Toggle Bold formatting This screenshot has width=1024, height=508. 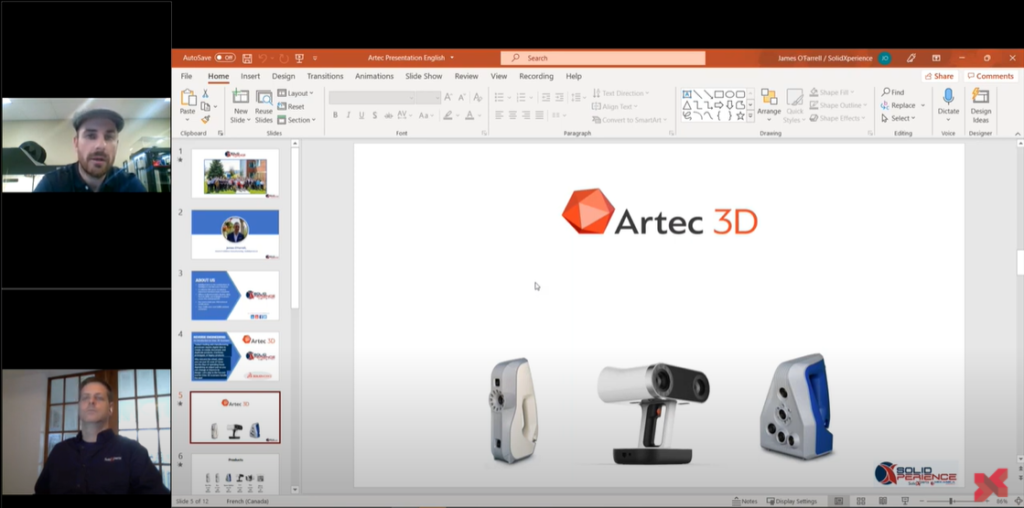point(336,116)
